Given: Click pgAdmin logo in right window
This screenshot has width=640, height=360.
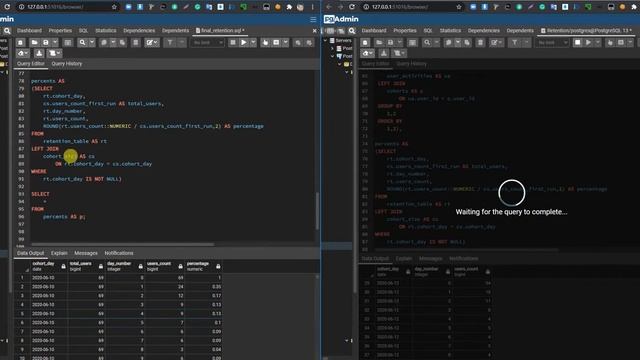Looking at the screenshot, I should point(341,19).
